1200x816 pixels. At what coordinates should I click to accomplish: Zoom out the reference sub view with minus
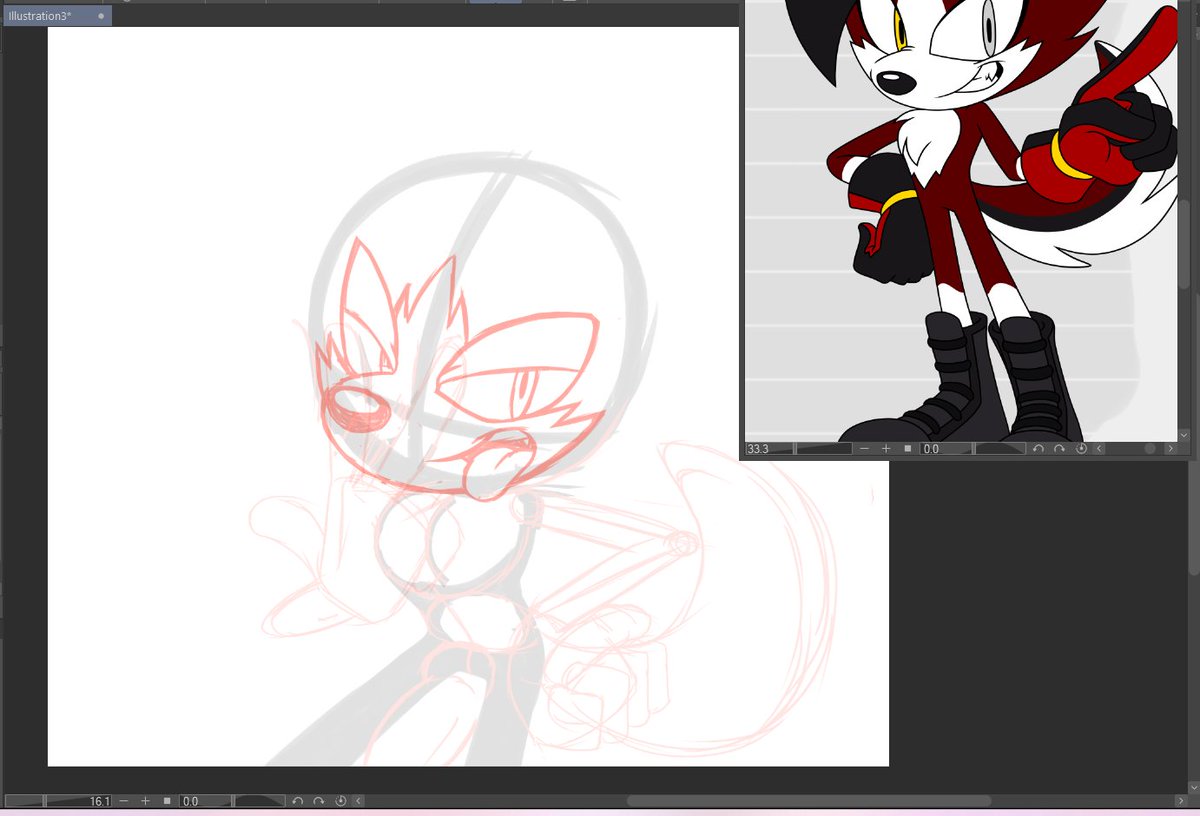click(x=864, y=449)
